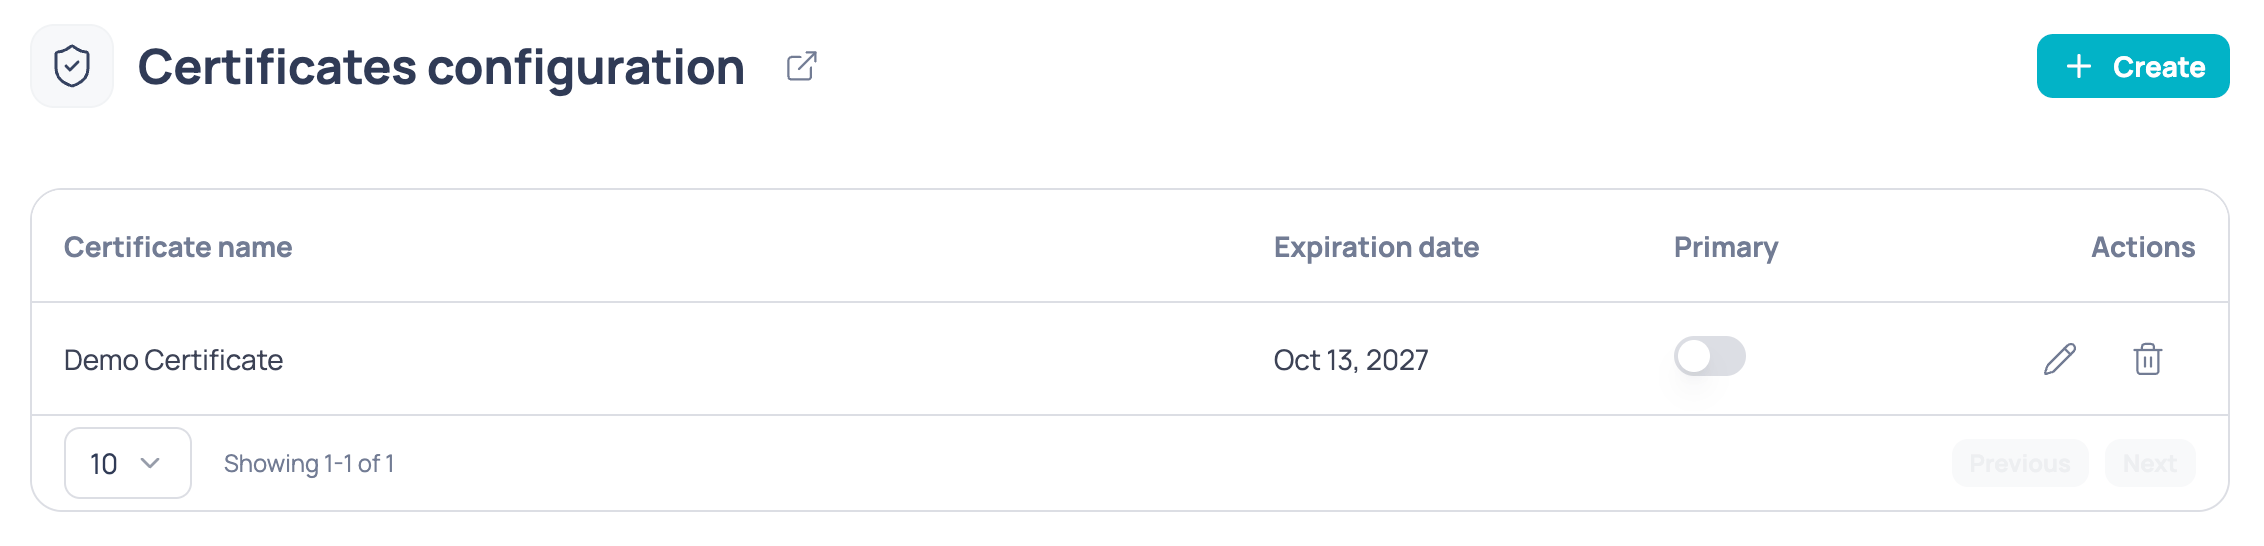Delete Demo Certificate using the trash icon
Image resolution: width=2264 pixels, height=546 pixels.
(2148, 359)
